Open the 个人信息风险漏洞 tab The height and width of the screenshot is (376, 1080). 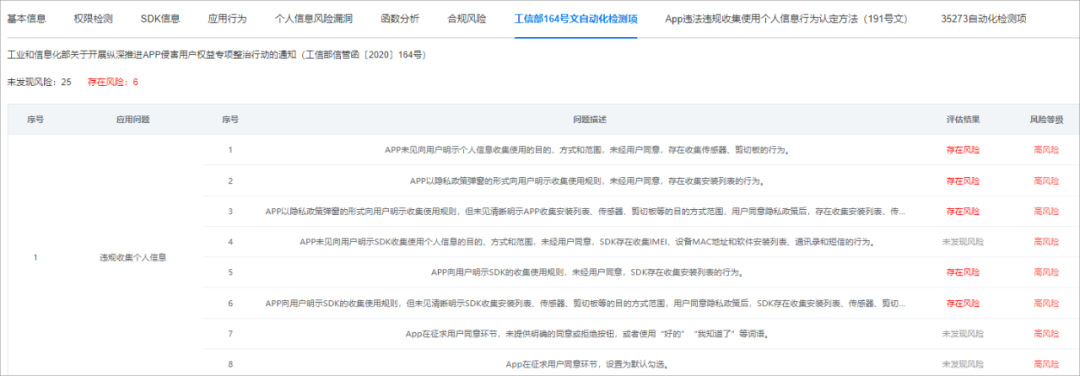(313, 19)
